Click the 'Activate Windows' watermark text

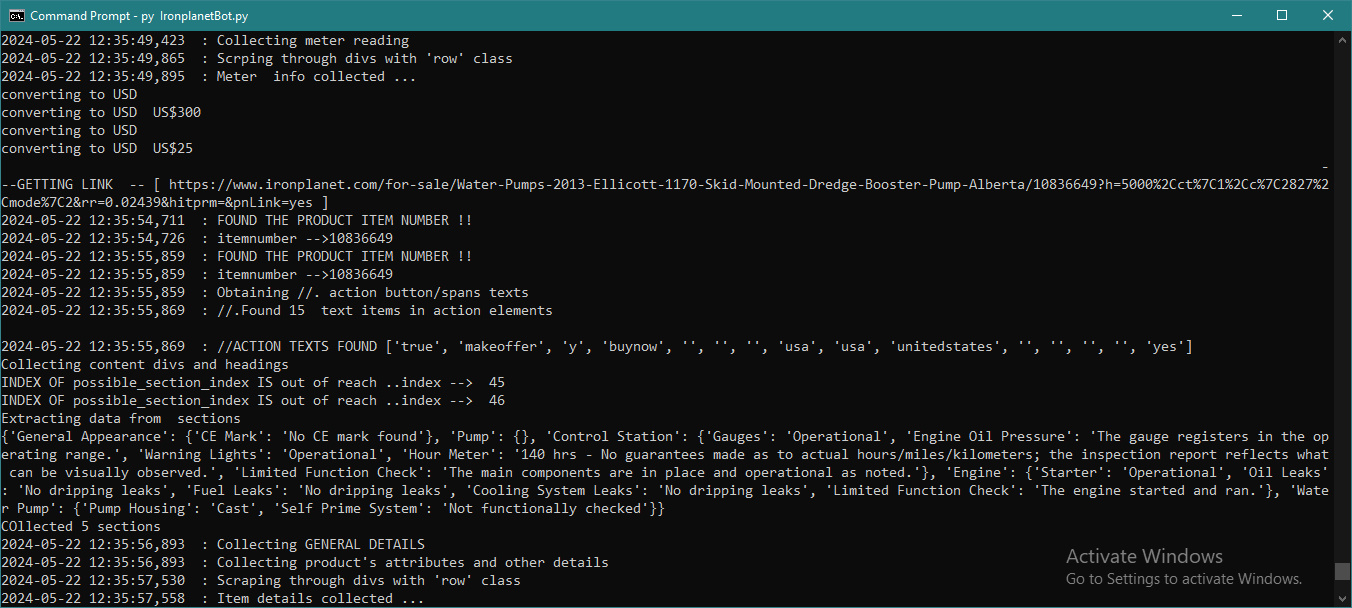tap(1144, 556)
